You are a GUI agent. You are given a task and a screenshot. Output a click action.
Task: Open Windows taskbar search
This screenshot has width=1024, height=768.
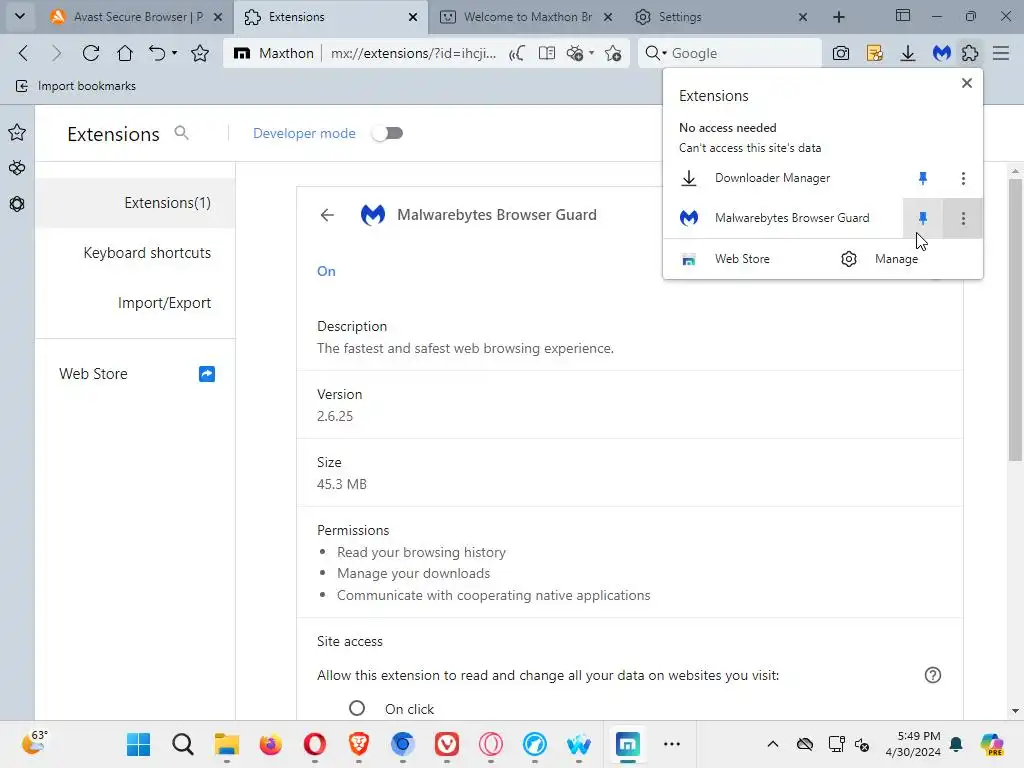(183, 744)
